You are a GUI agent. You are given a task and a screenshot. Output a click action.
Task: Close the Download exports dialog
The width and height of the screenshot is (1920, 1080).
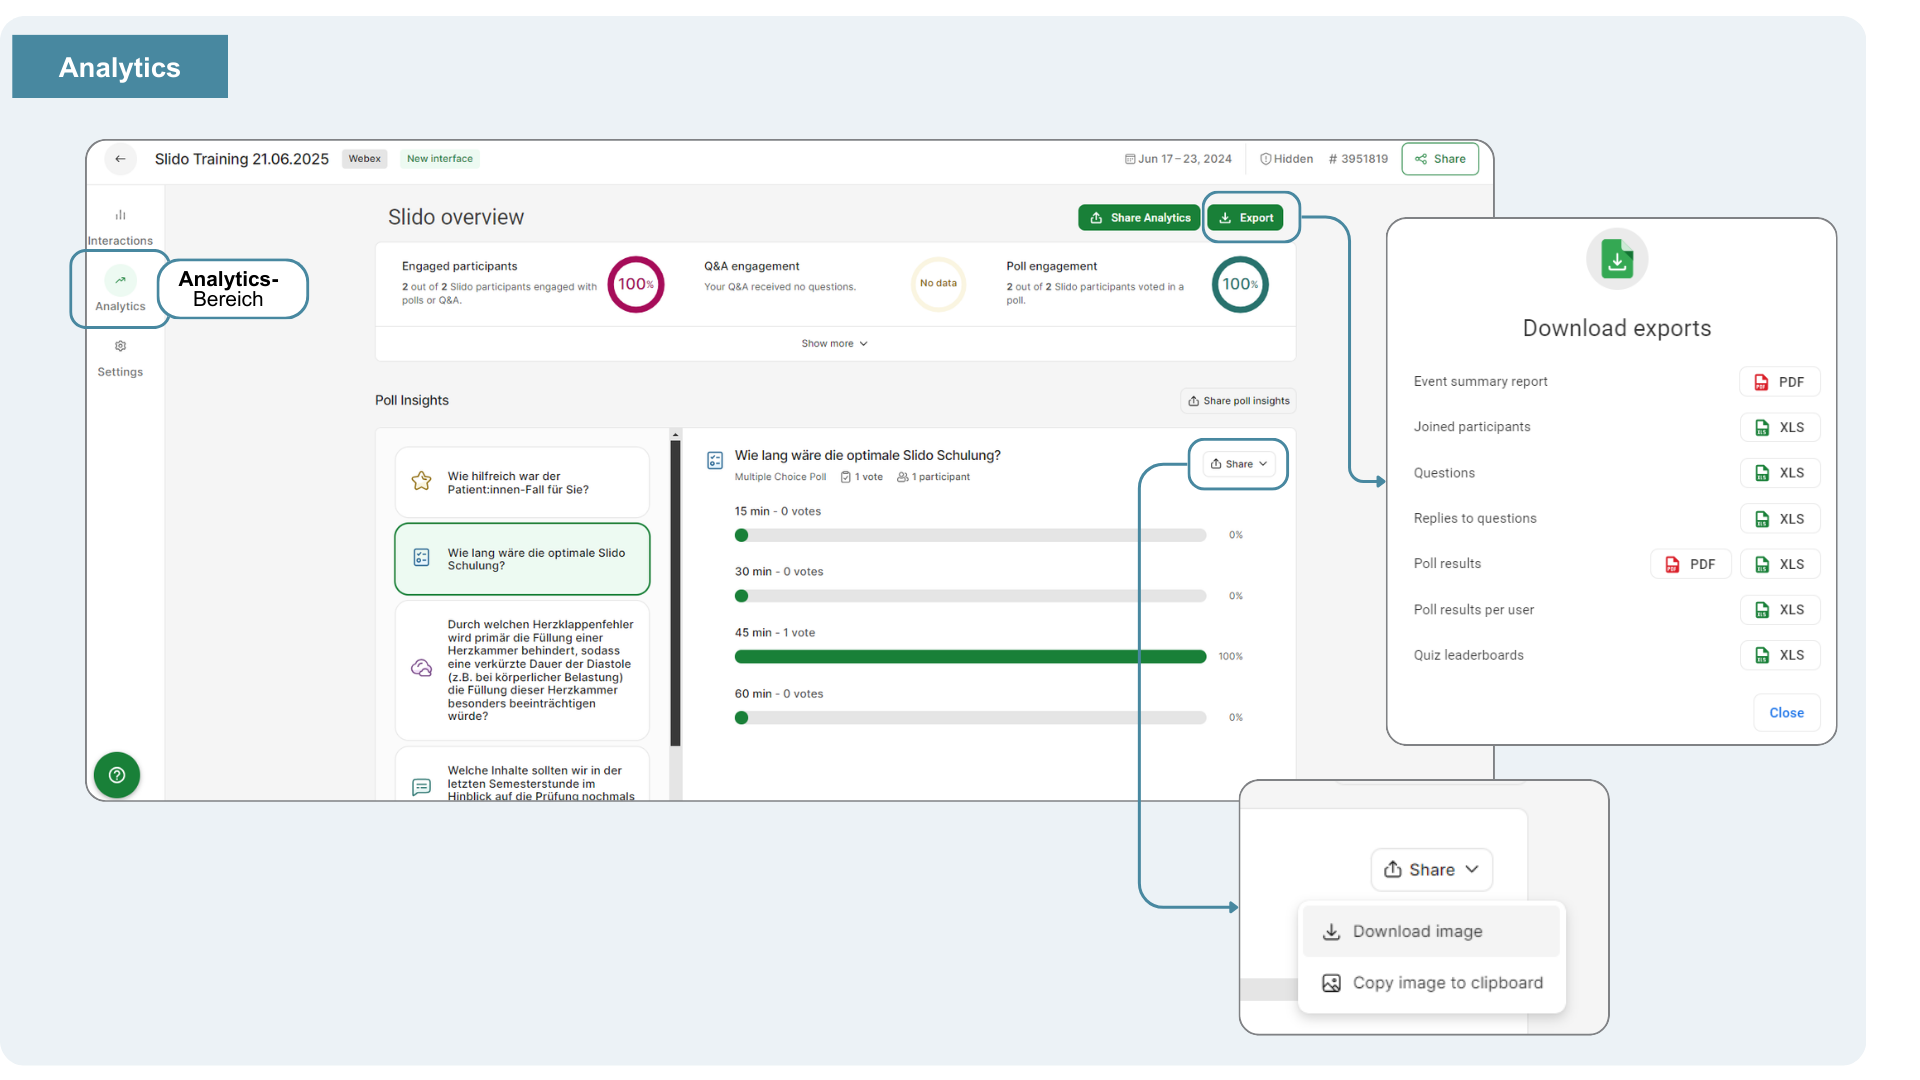[x=1786, y=713]
